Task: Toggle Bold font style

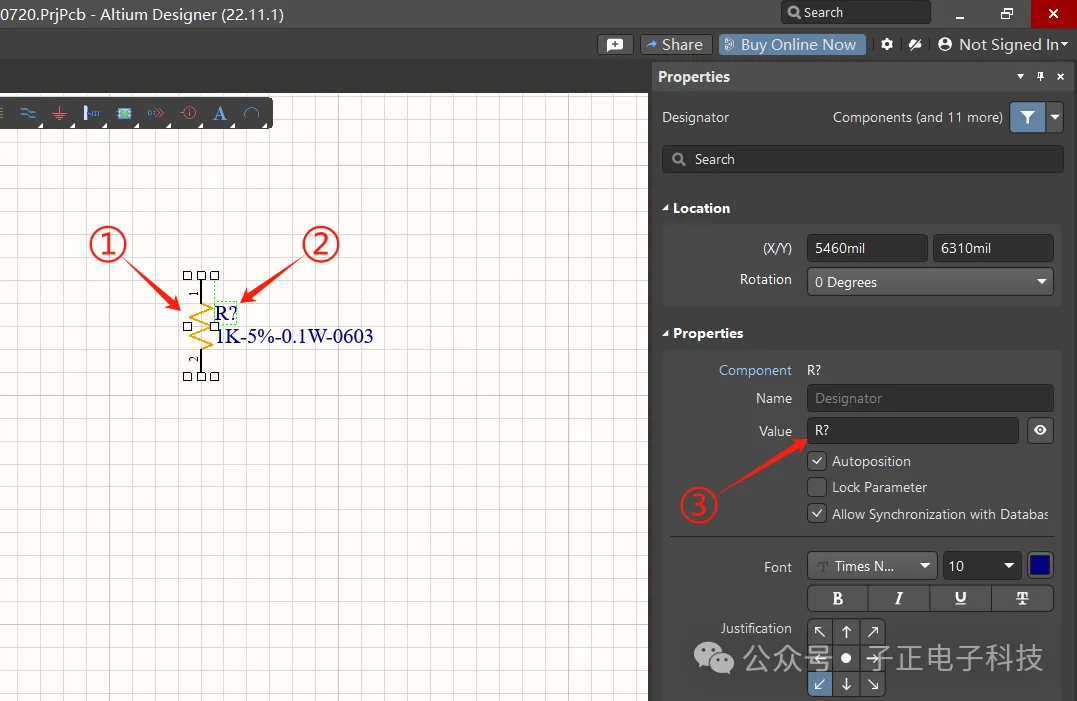Action: point(838,598)
